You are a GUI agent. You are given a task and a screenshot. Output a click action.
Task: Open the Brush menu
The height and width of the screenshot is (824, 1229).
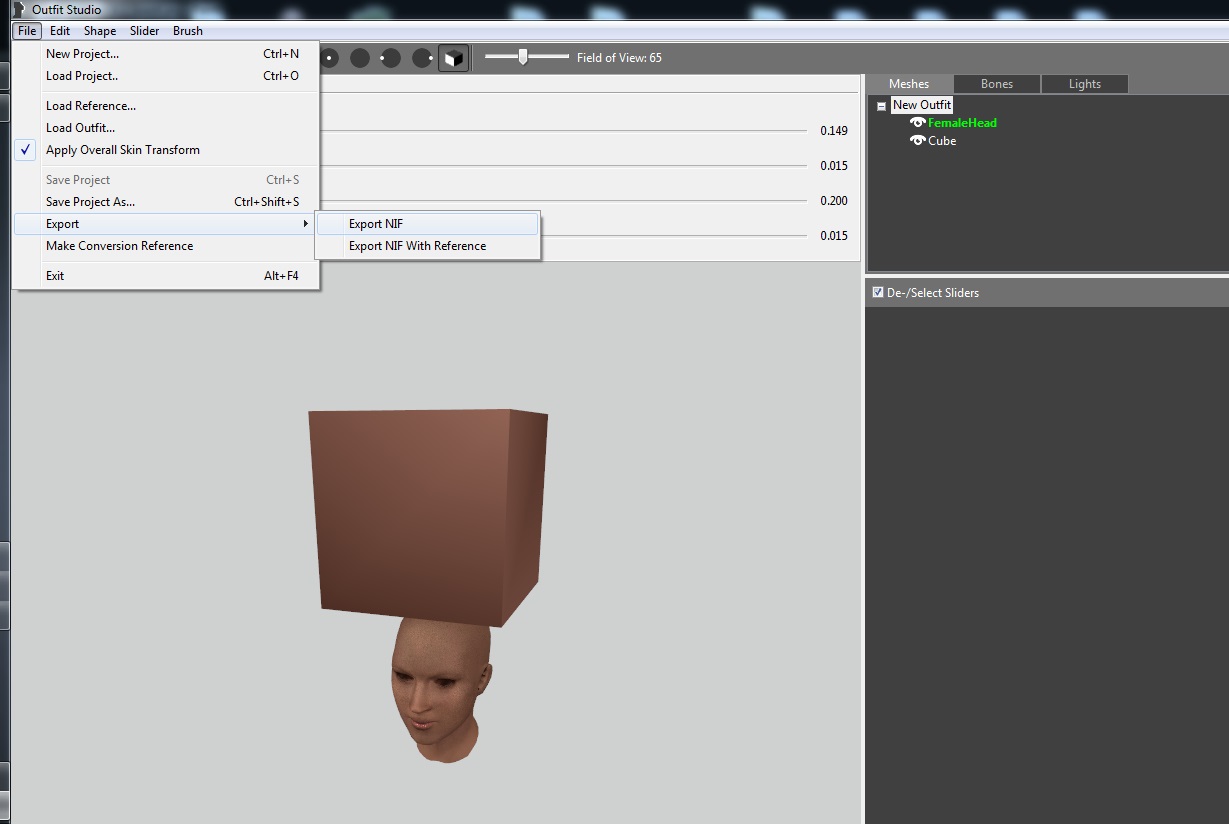[x=188, y=31]
